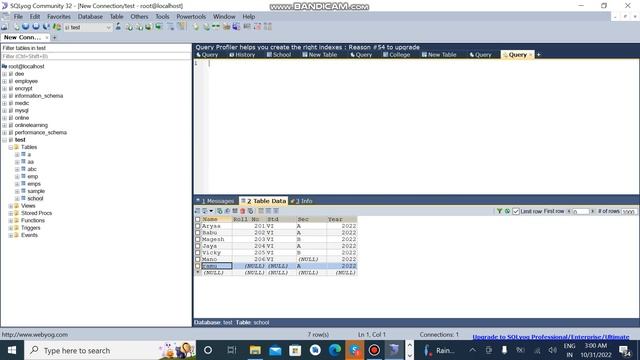Add a new connection tab with plus
This screenshot has width=640, height=360.
pyautogui.click(x=54, y=38)
